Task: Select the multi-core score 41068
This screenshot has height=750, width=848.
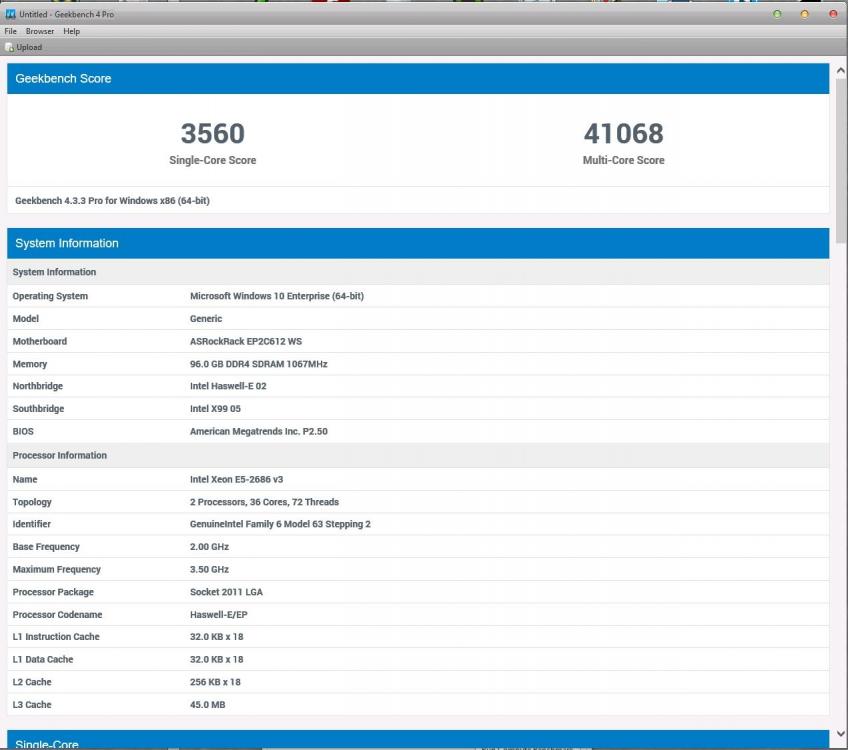Action: pyautogui.click(x=624, y=134)
